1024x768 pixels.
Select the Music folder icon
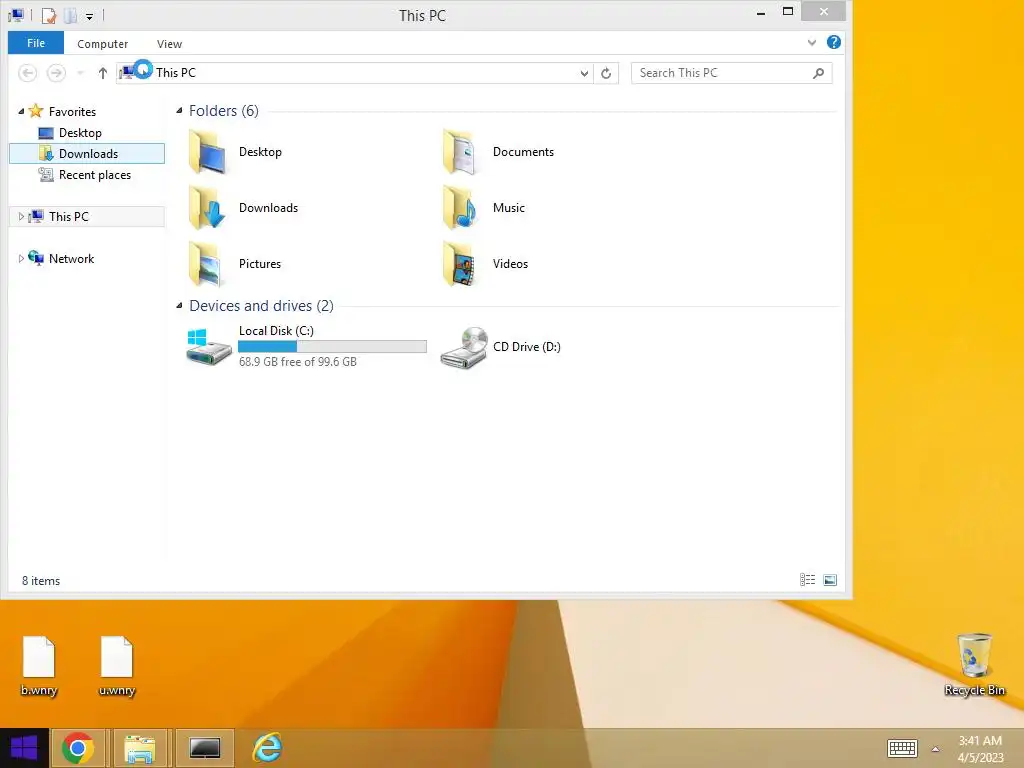462,208
